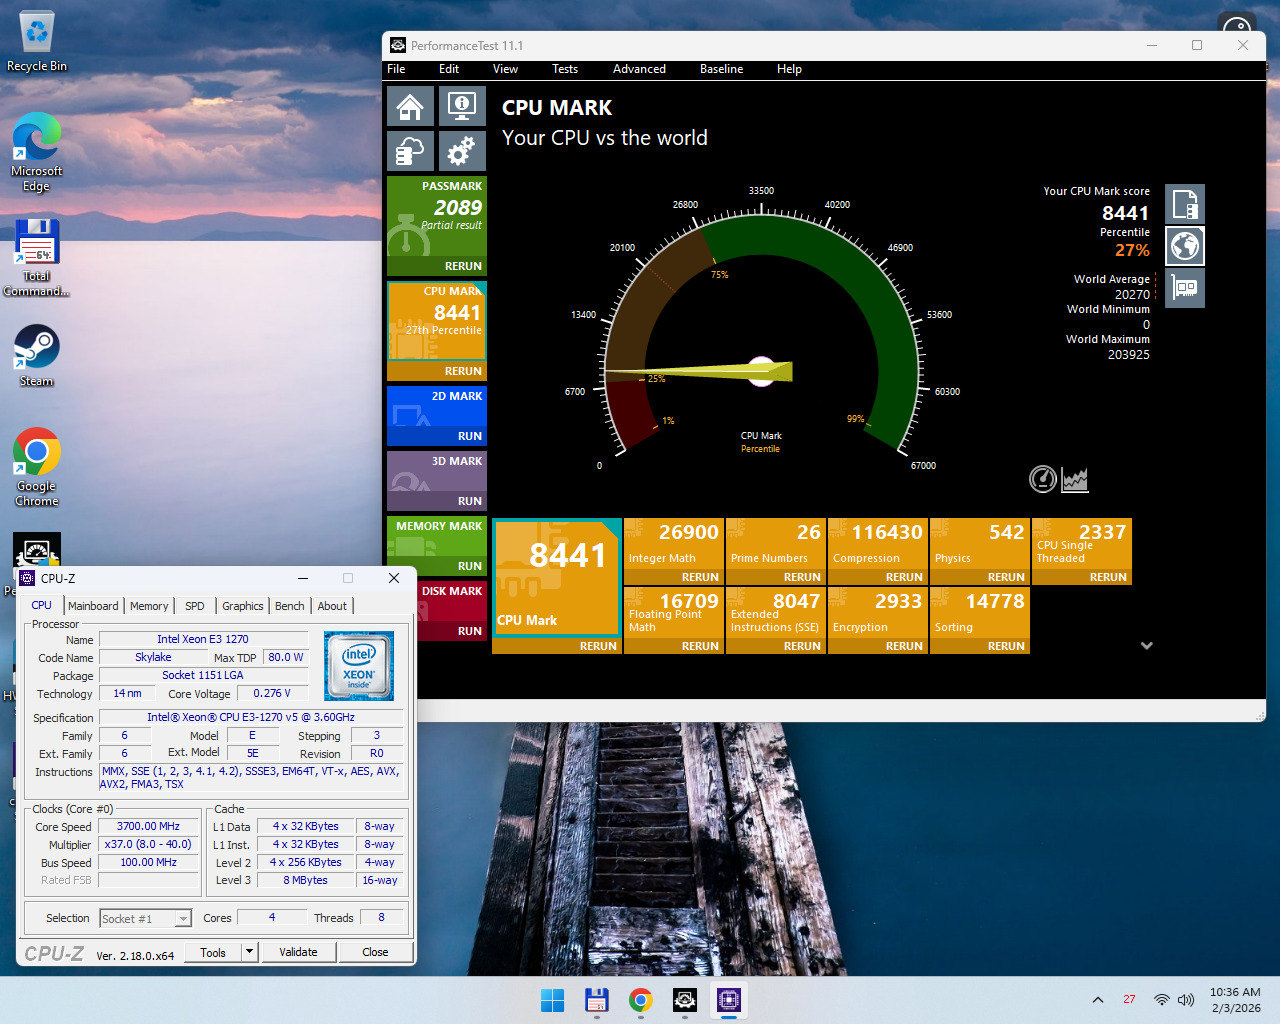Open the cloud baseline management icon
The height and width of the screenshot is (1024, 1280).
(410, 151)
